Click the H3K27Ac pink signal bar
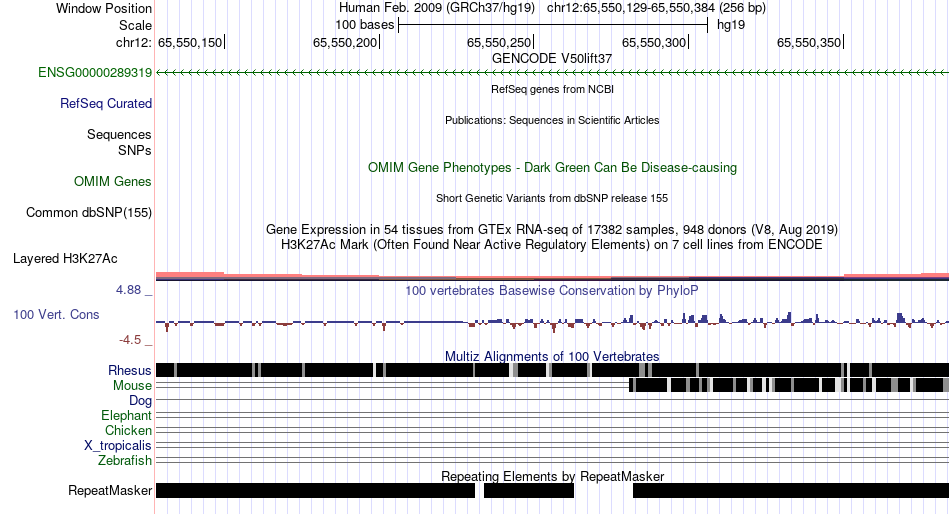The image size is (950, 514). [190, 275]
